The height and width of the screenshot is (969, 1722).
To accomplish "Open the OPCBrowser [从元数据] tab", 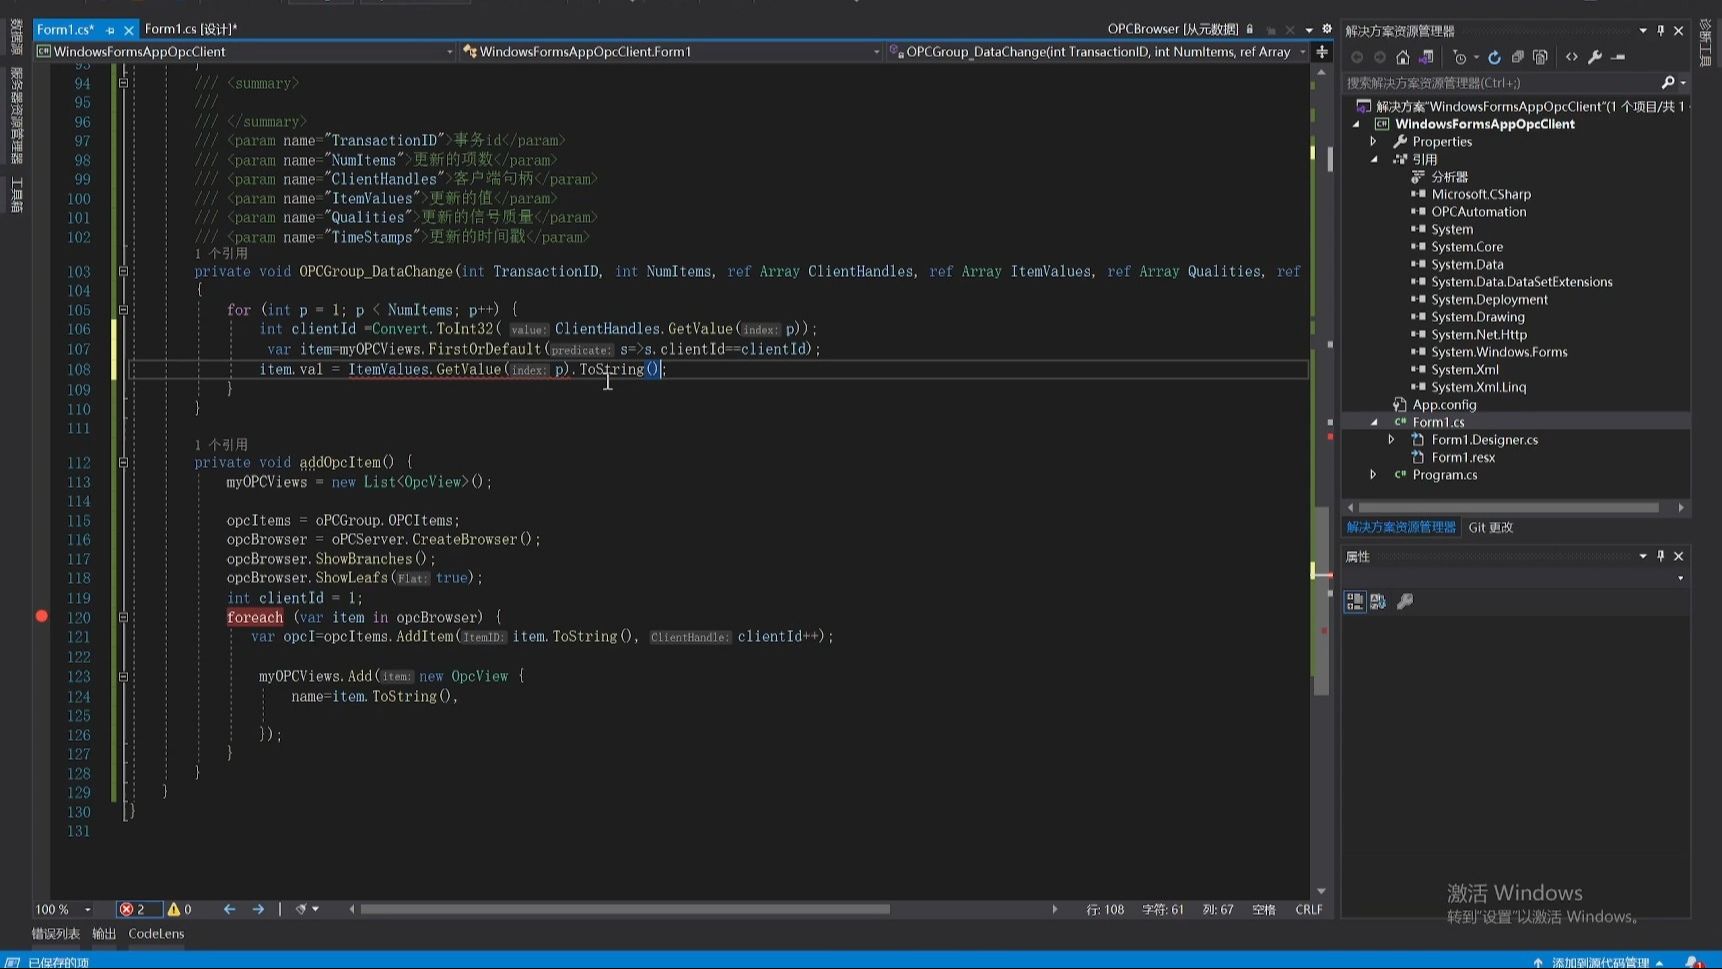I will point(1172,29).
